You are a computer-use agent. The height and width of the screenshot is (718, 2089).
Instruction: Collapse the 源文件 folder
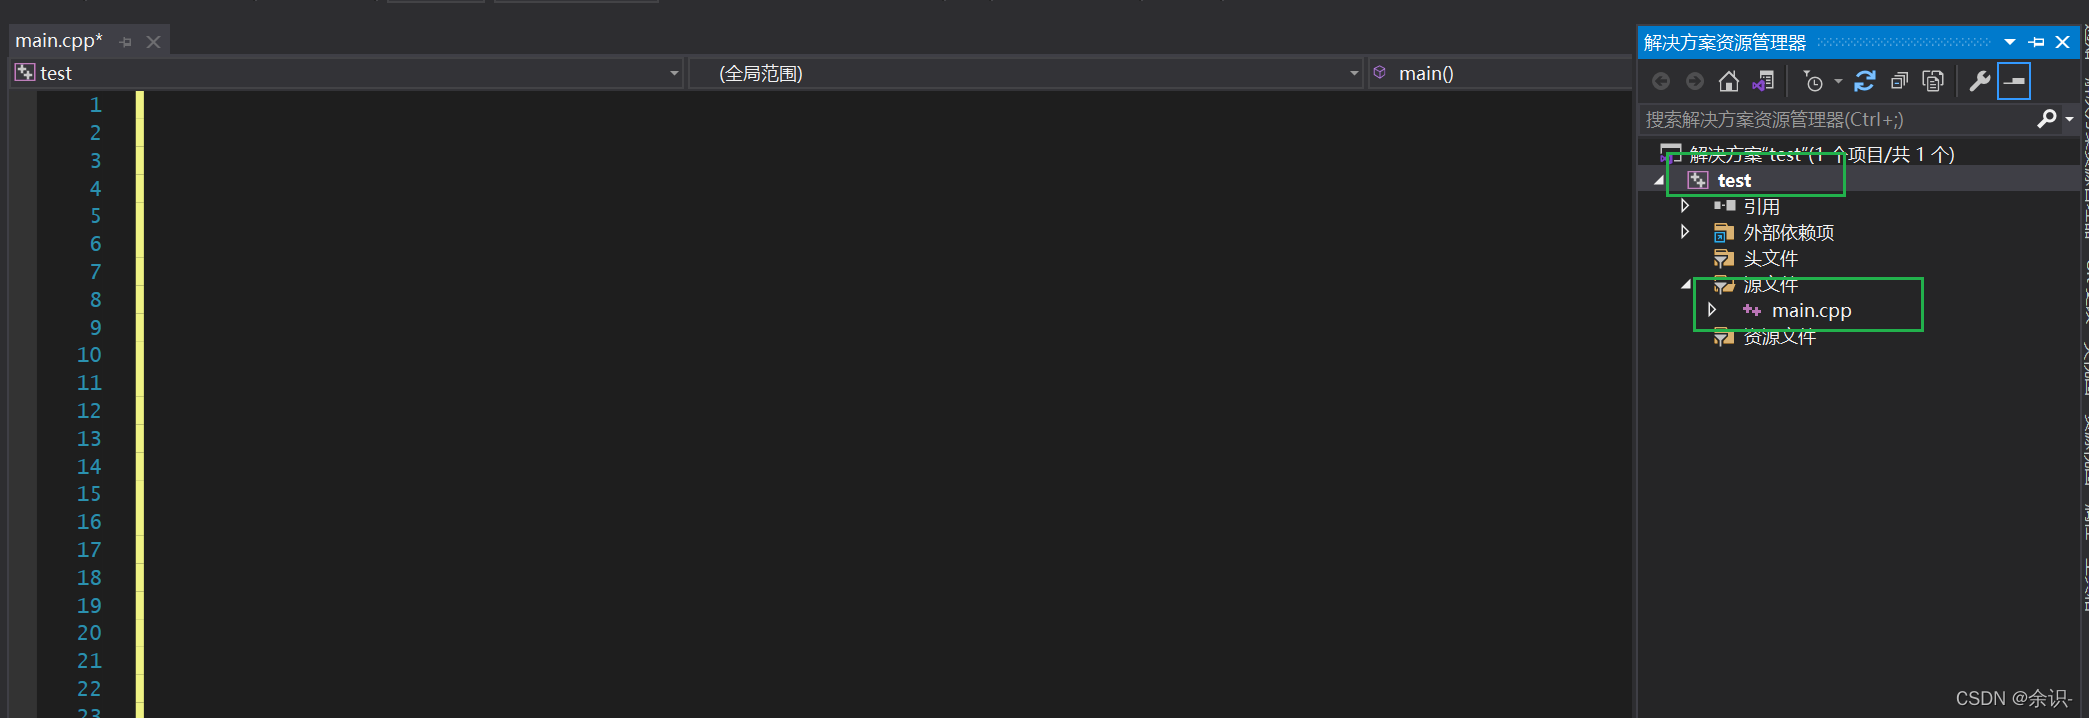pos(1686,285)
